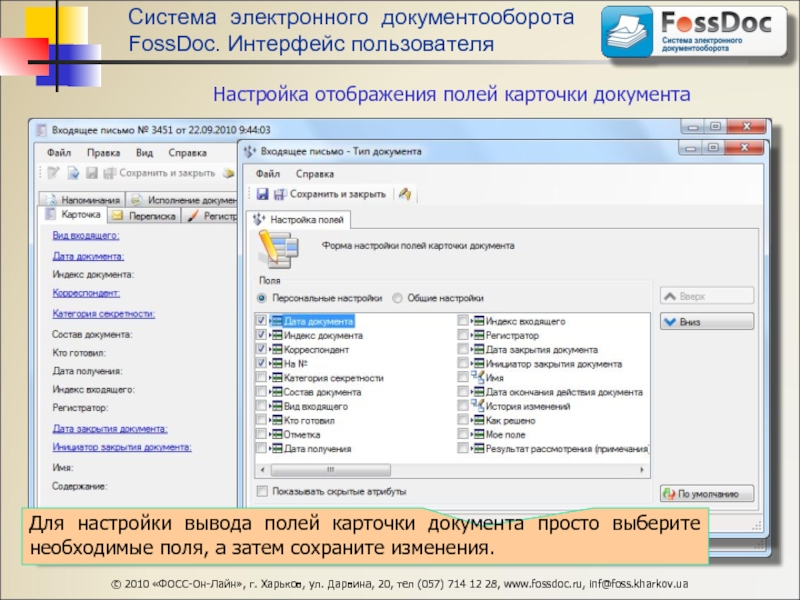Image resolution: width=800 pixels, height=600 pixels.
Task: Open the 'Корреспондент:' link in the card
Action: coord(86,293)
